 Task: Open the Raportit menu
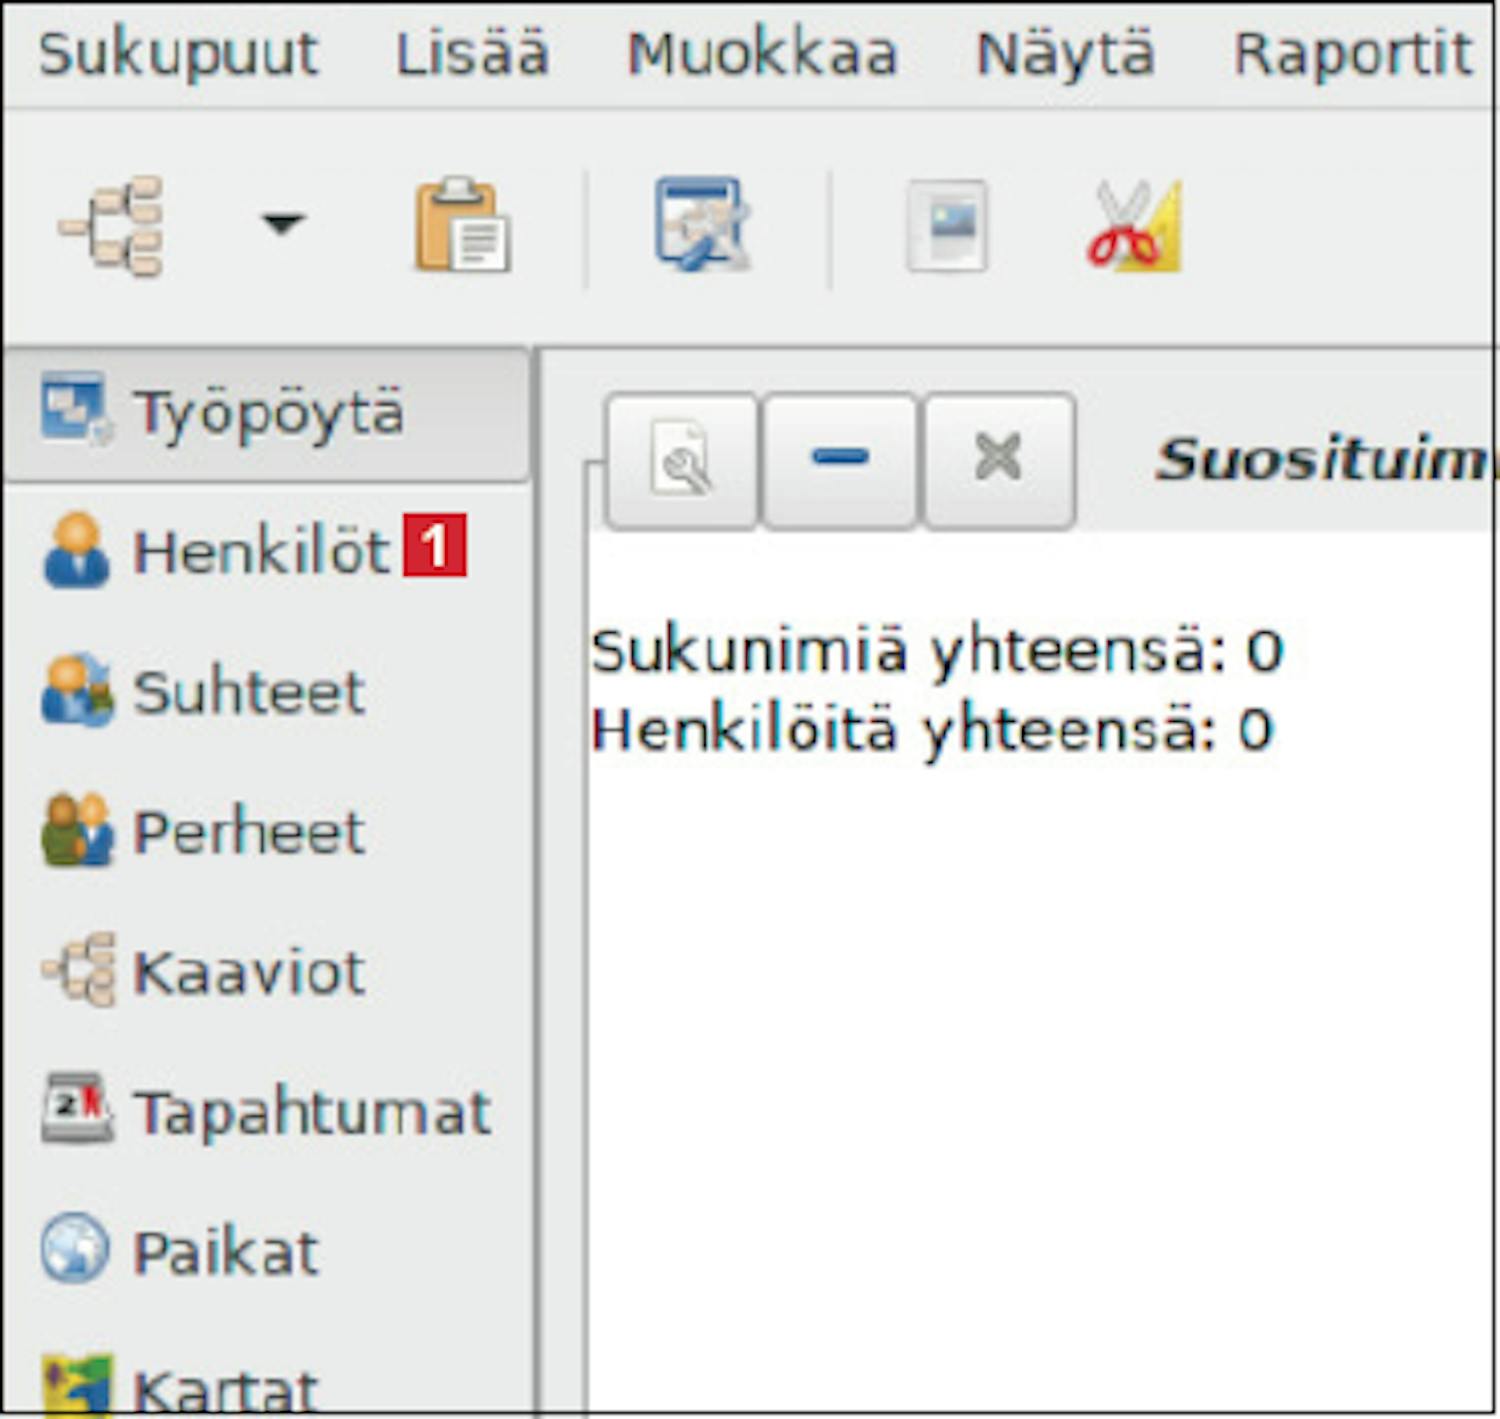point(1353,53)
